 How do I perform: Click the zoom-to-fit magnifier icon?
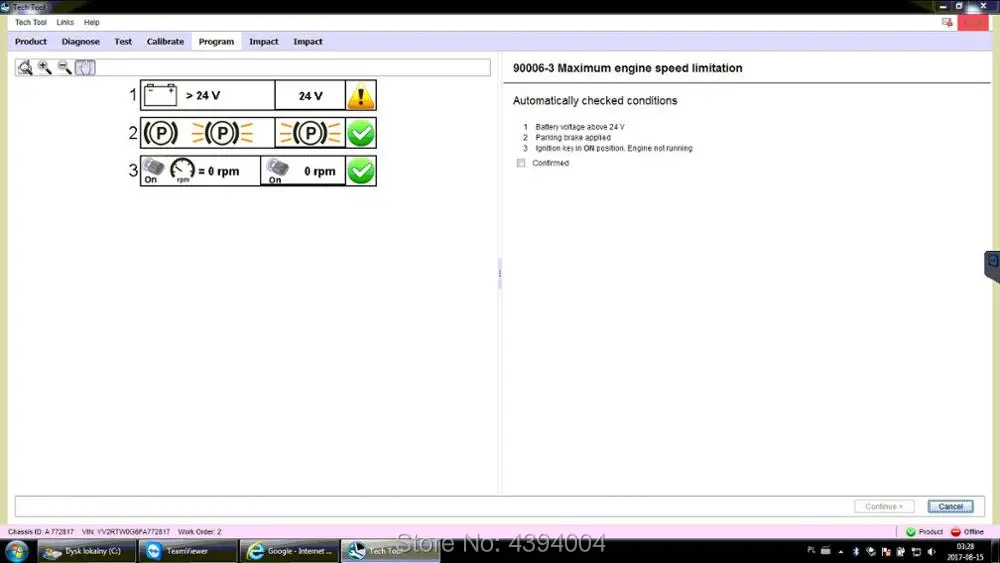click(25, 68)
